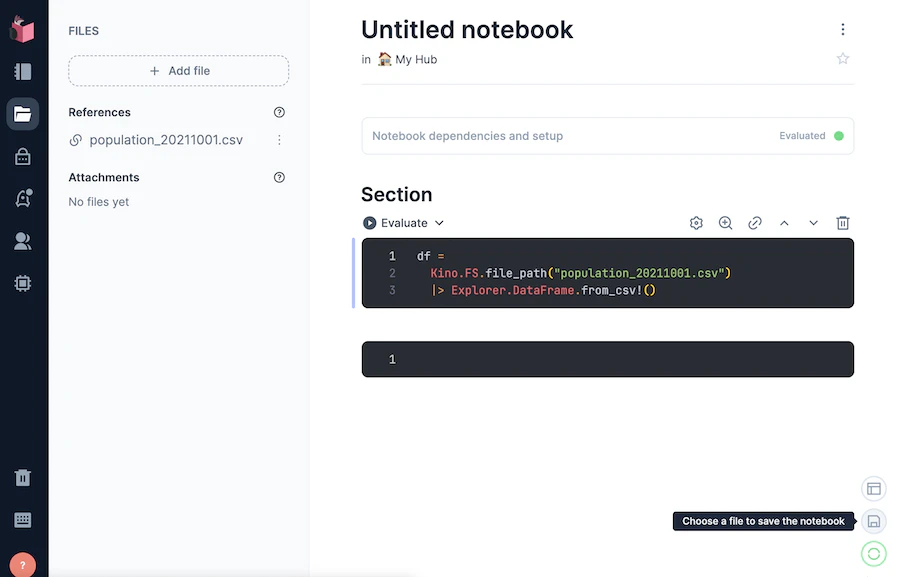
Task: Click into the df code cell editor
Action: [x=608, y=273]
